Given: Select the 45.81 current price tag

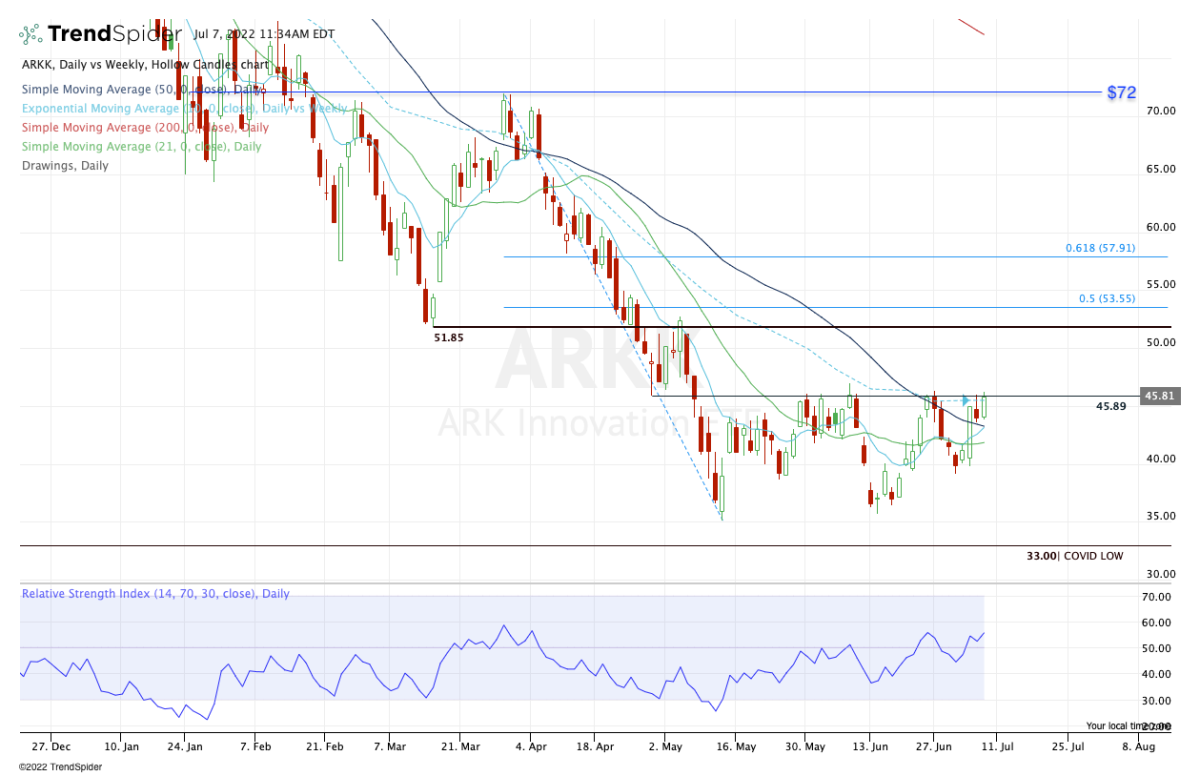Looking at the screenshot, I should coord(1159,396).
